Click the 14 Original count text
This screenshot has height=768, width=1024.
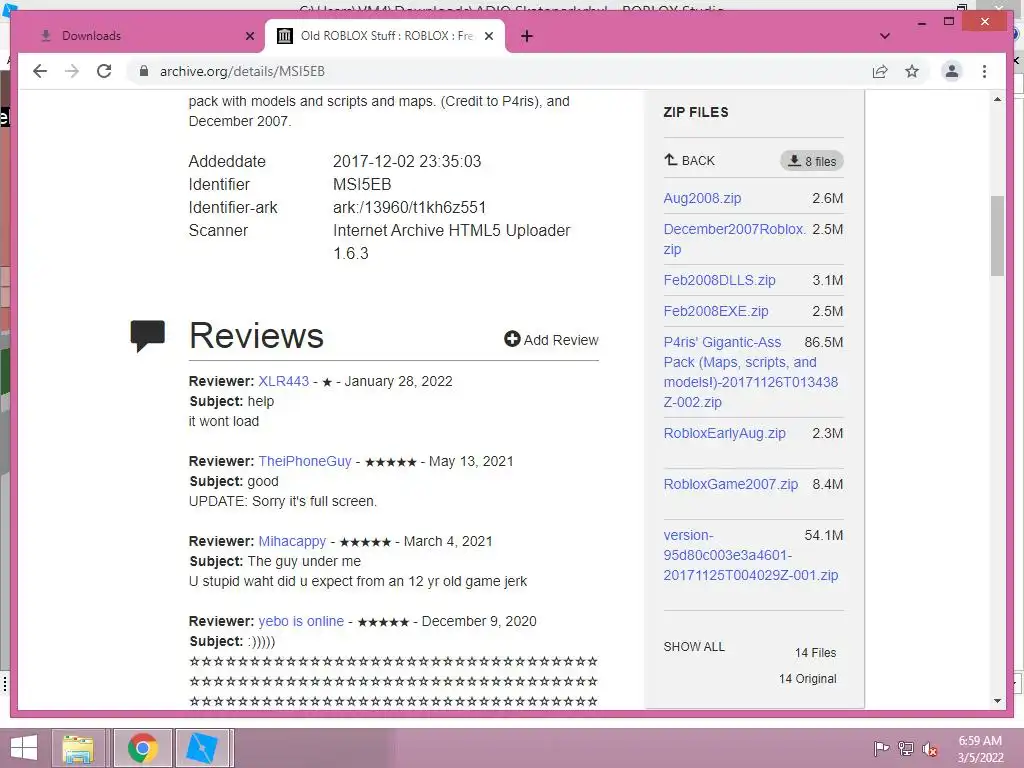pyautogui.click(x=807, y=679)
